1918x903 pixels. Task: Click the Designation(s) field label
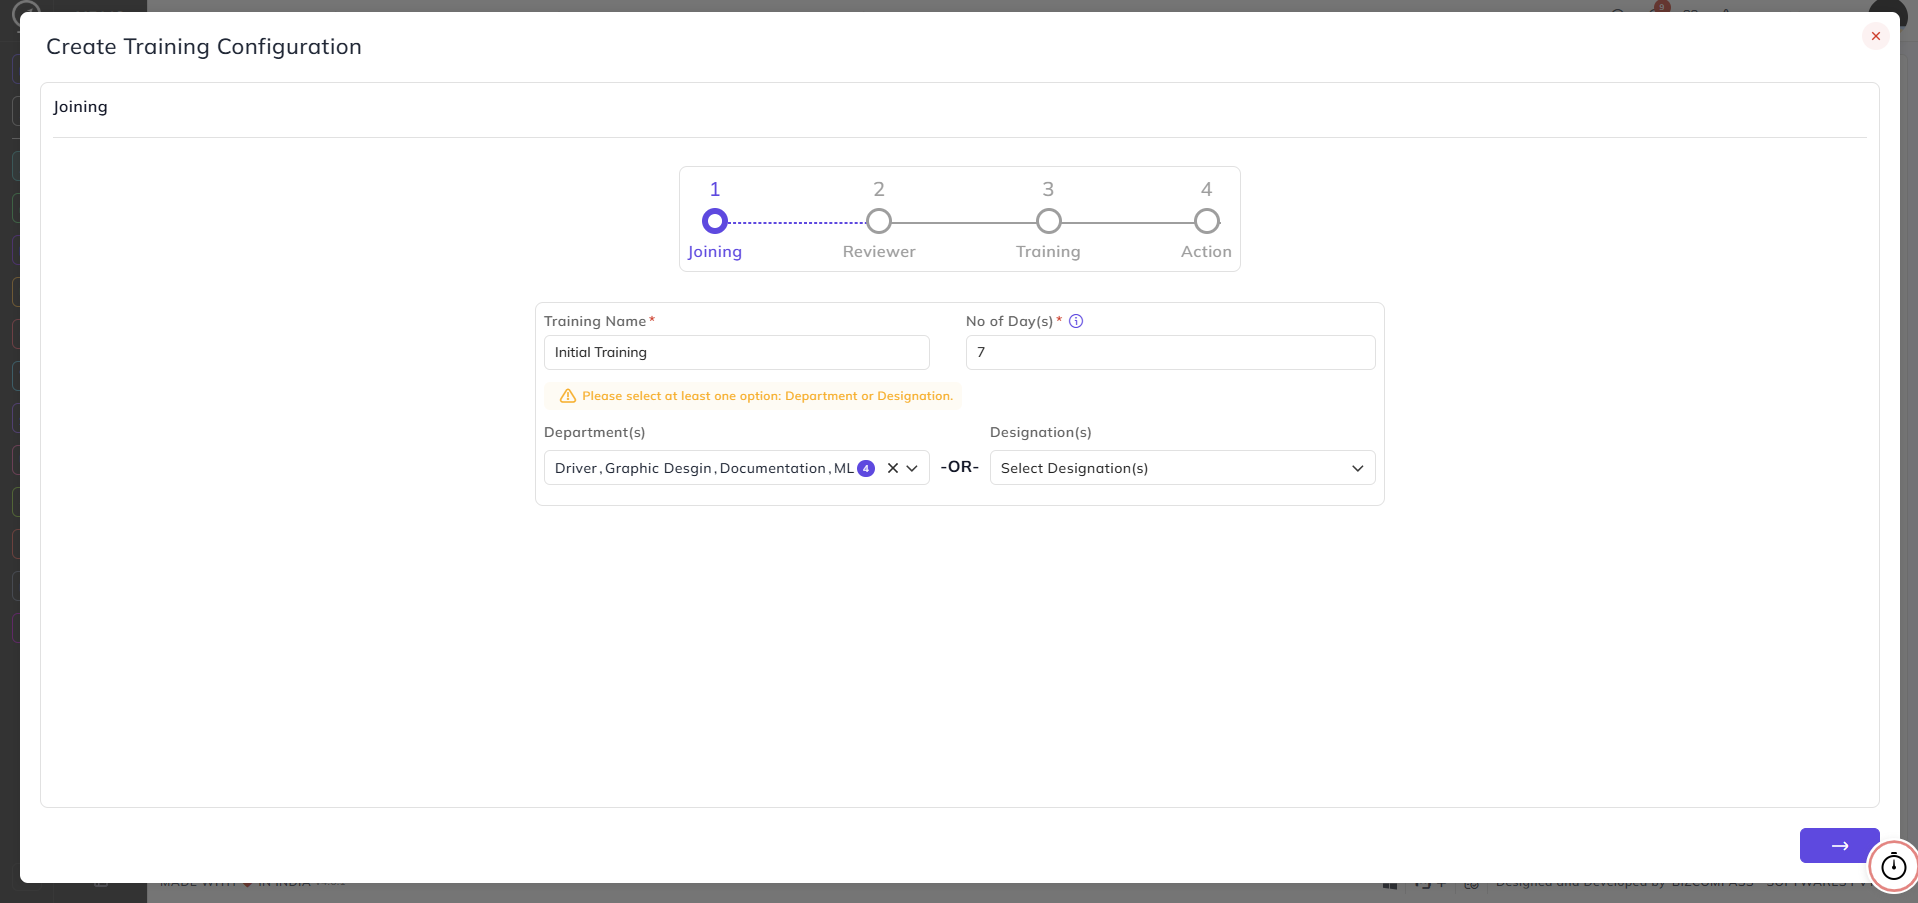[x=1041, y=432]
